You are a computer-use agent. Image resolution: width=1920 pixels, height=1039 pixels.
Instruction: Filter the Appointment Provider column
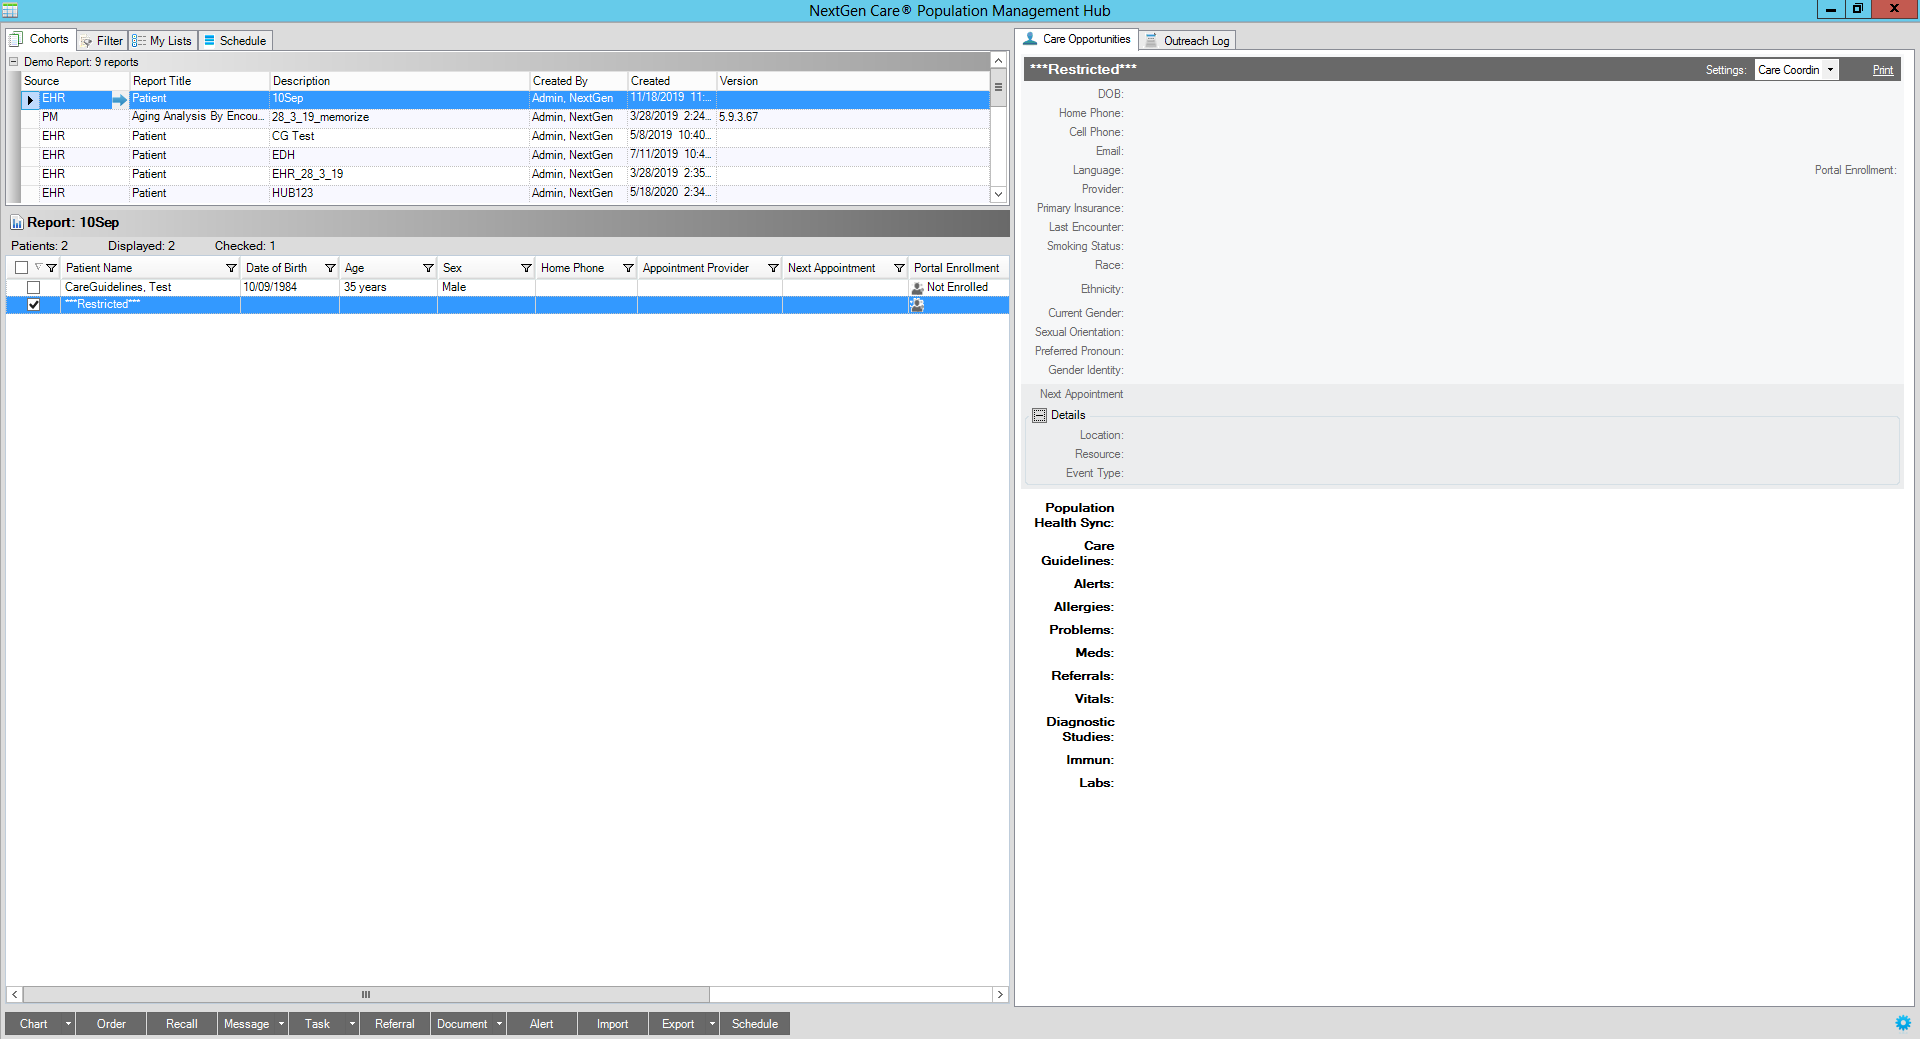click(773, 268)
